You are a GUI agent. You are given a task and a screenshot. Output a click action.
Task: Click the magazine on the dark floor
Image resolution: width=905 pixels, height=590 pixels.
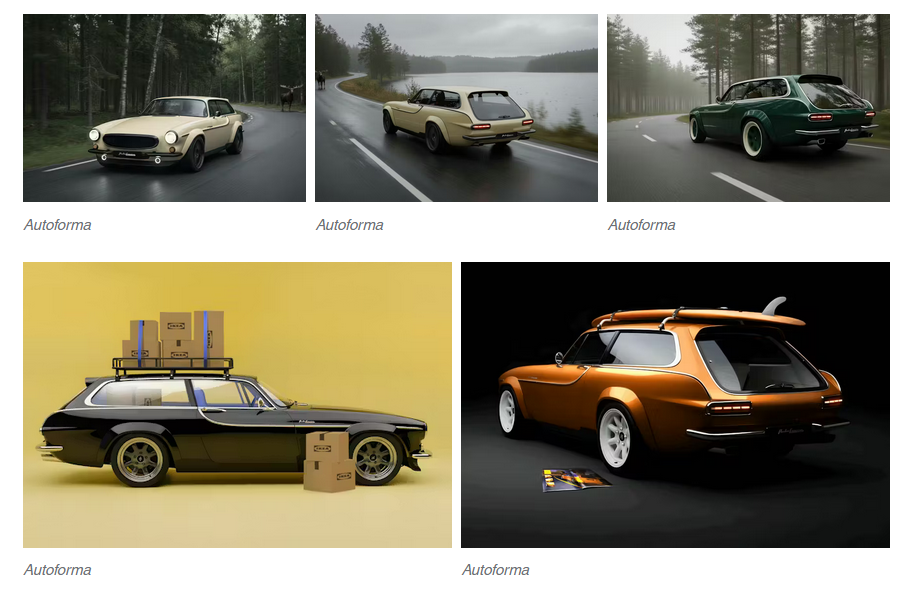(x=575, y=480)
